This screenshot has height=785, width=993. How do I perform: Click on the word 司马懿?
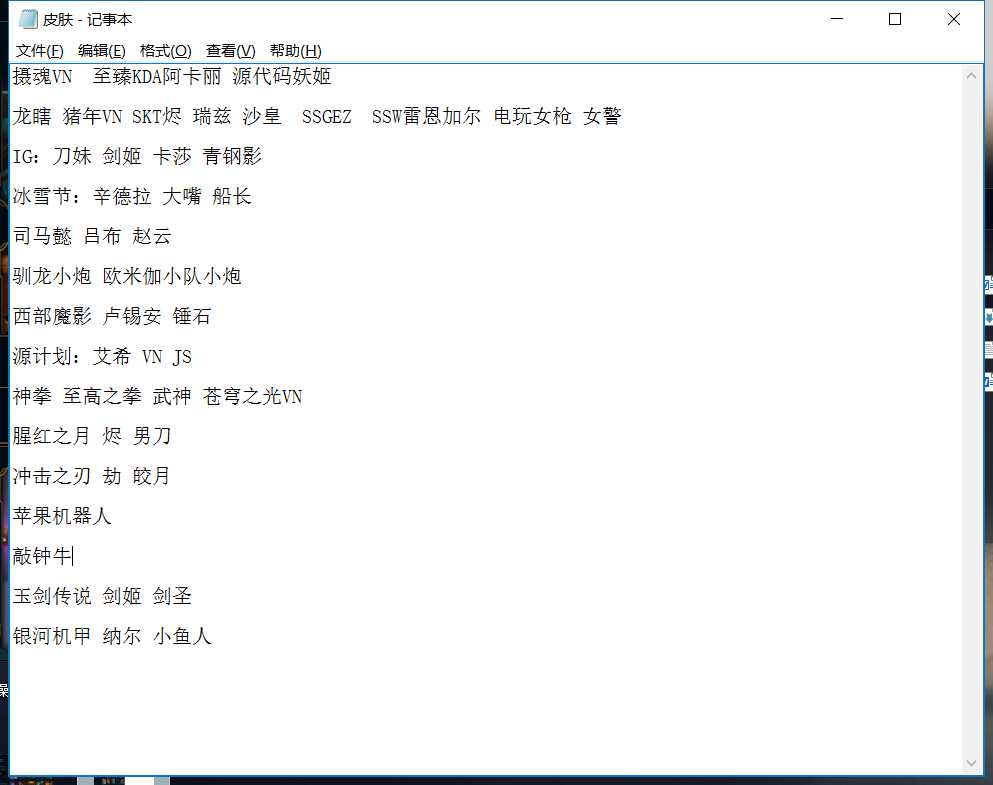pyautogui.click(x=42, y=236)
